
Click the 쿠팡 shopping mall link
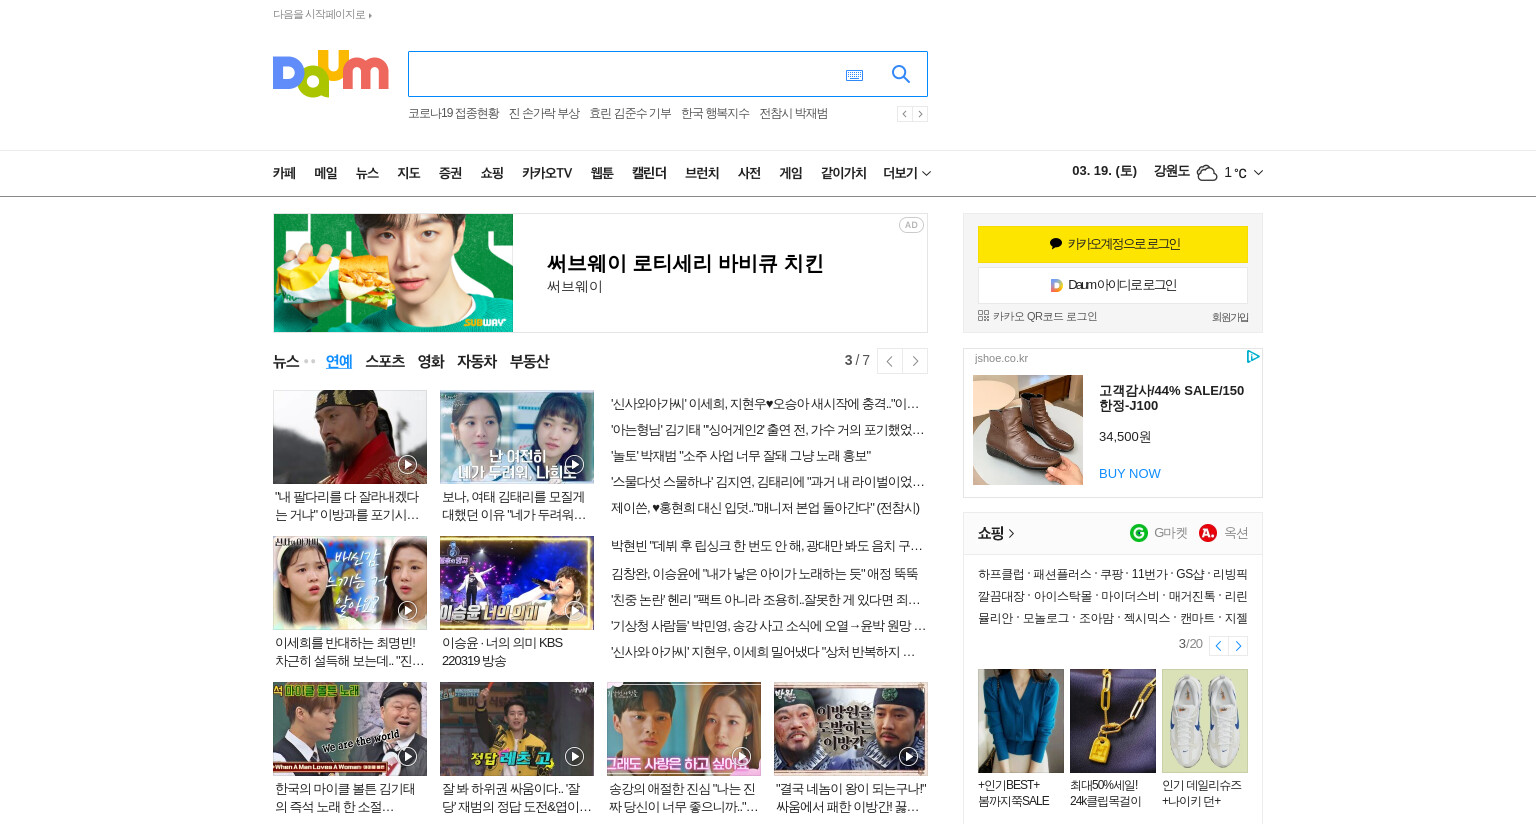(1111, 575)
